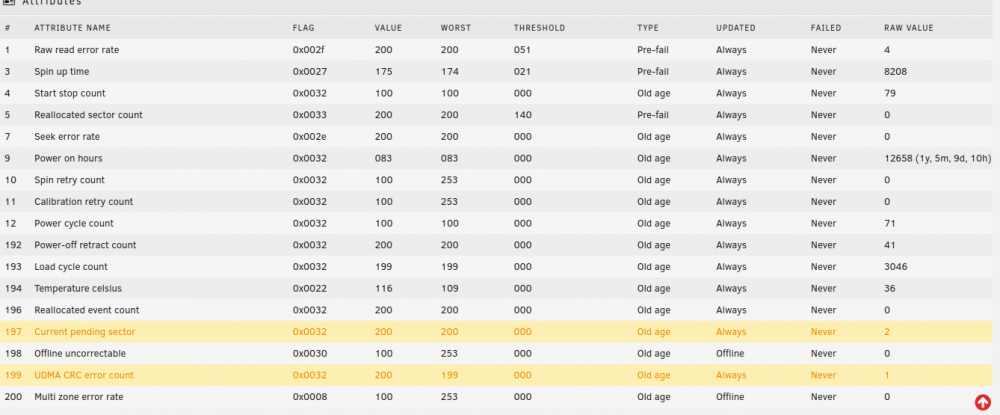Click the VALUE column header

tap(388, 28)
